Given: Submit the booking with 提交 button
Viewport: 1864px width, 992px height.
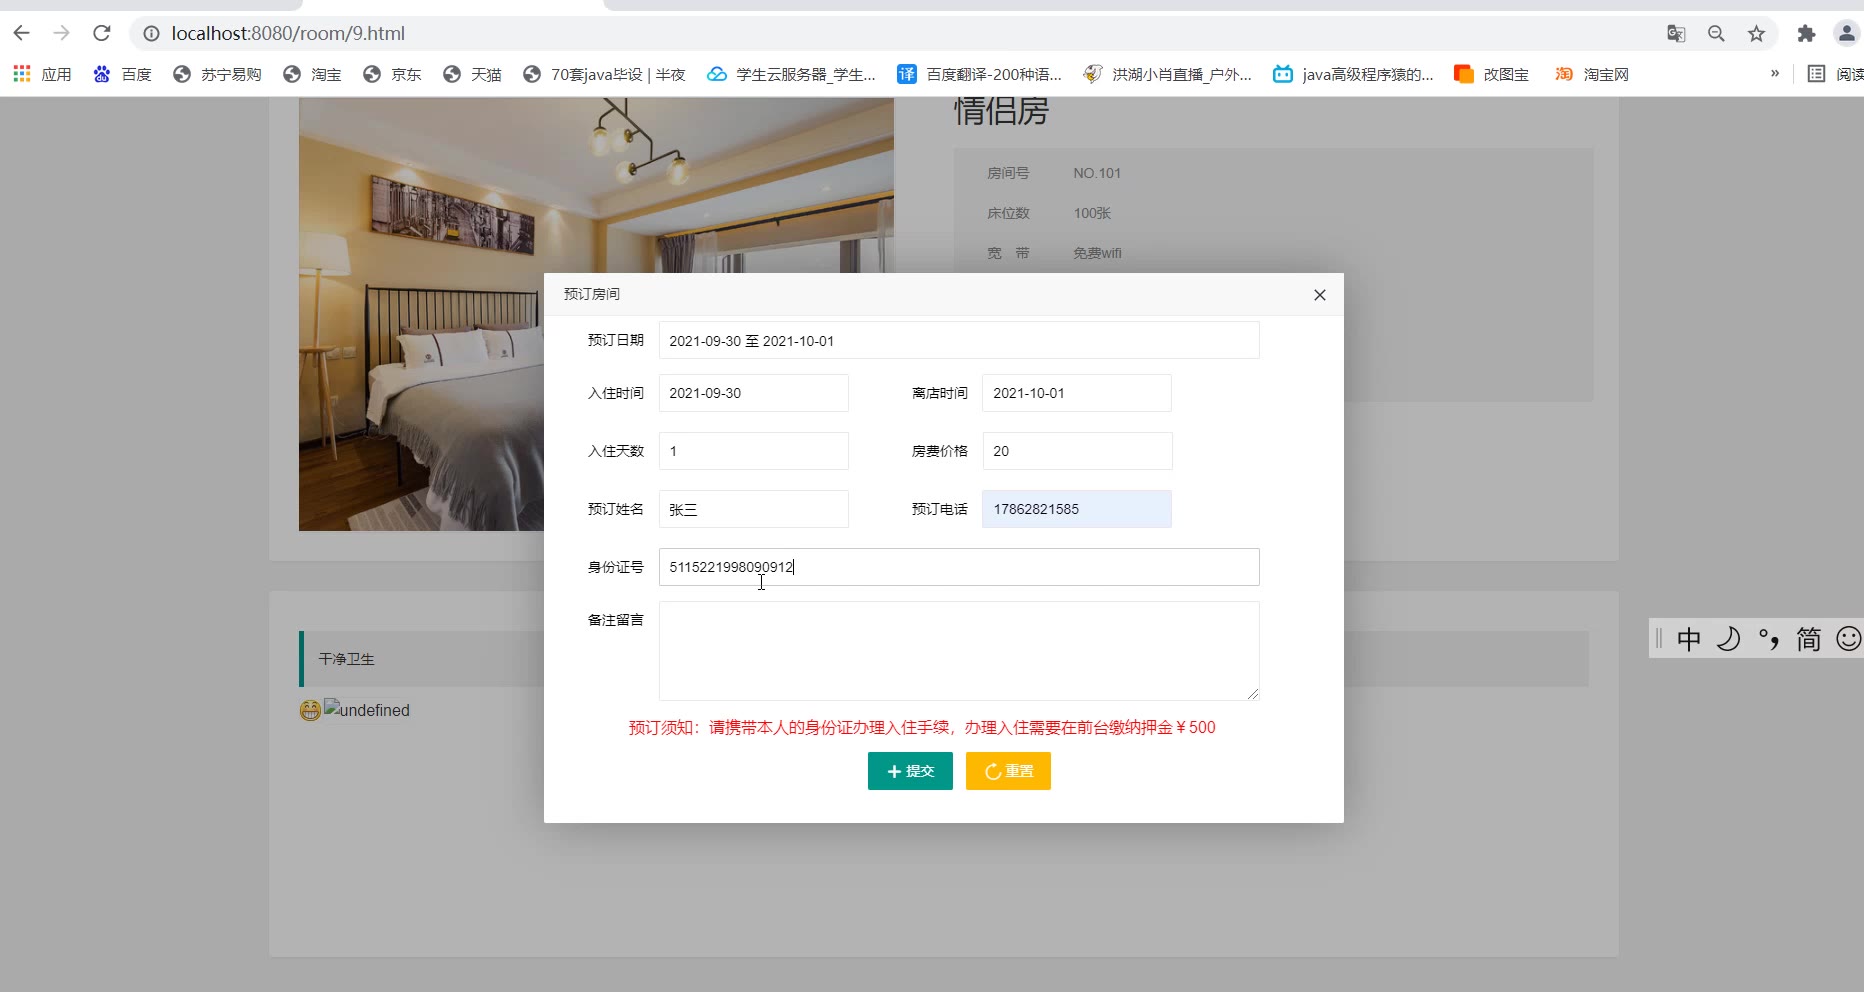Looking at the screenshot, I should (x=910, y=771).
